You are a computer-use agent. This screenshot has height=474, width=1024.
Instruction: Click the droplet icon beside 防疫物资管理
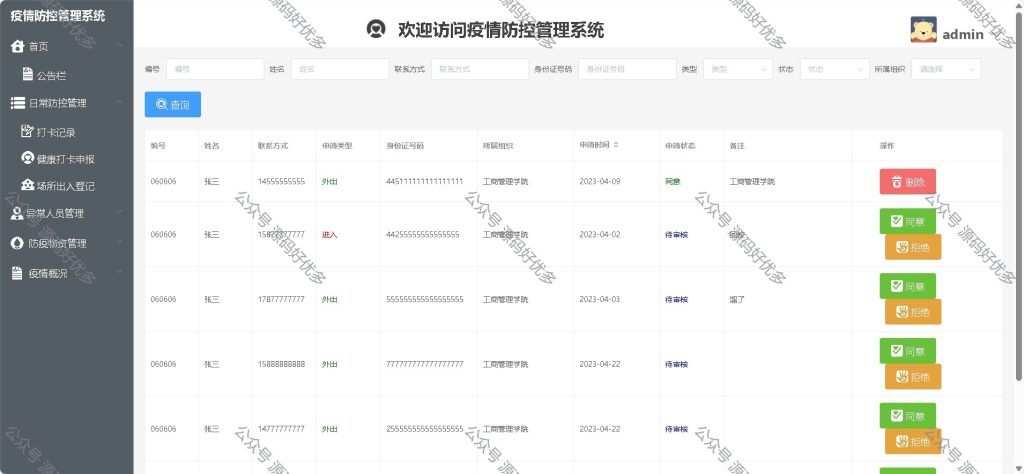pyautogui.click(x=18, y=243)
